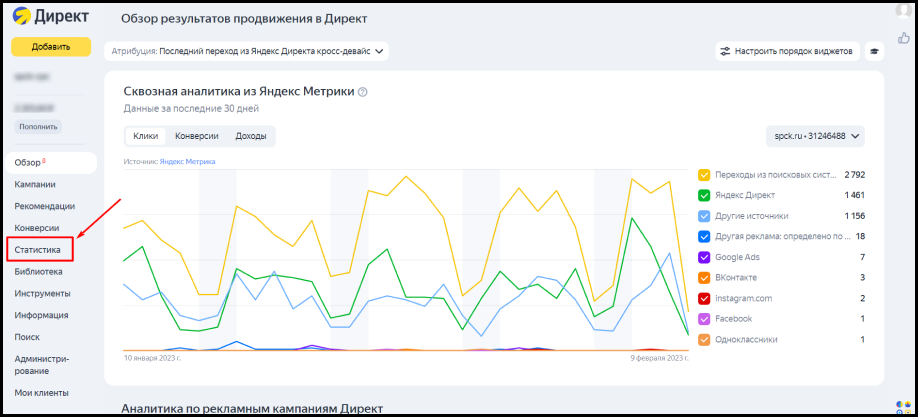Open the Поиск sidebar section
The width and height of the screenshot is (918, 417).
click(x=28, y=337)
